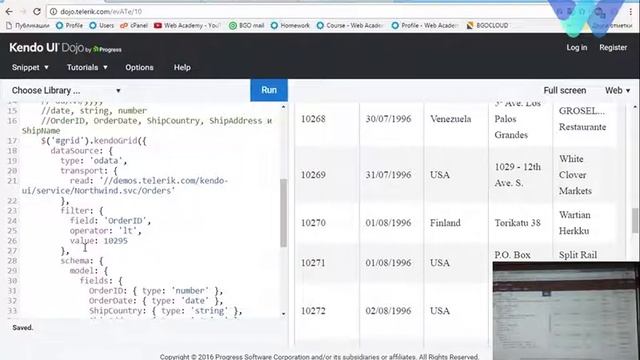Image resolution: width=640 pixels, height=360 pixels.
Task: Click the code line operator: 'lt'
Action: (105, 231)
